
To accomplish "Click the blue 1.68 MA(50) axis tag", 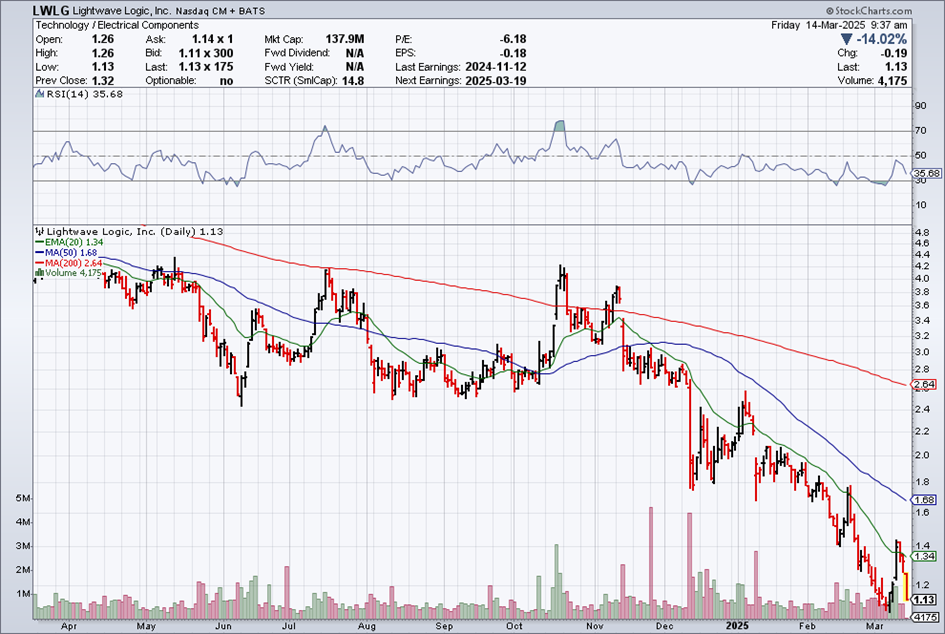I will click(x=925, y=500).
